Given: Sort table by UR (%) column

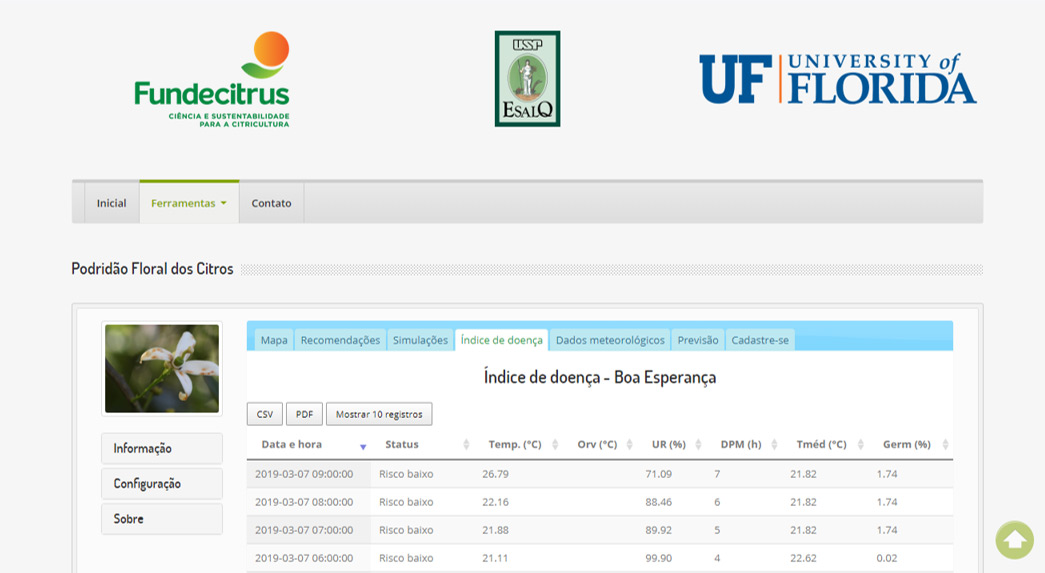Looking at the screenshot, I should click(x=673, y=444).
